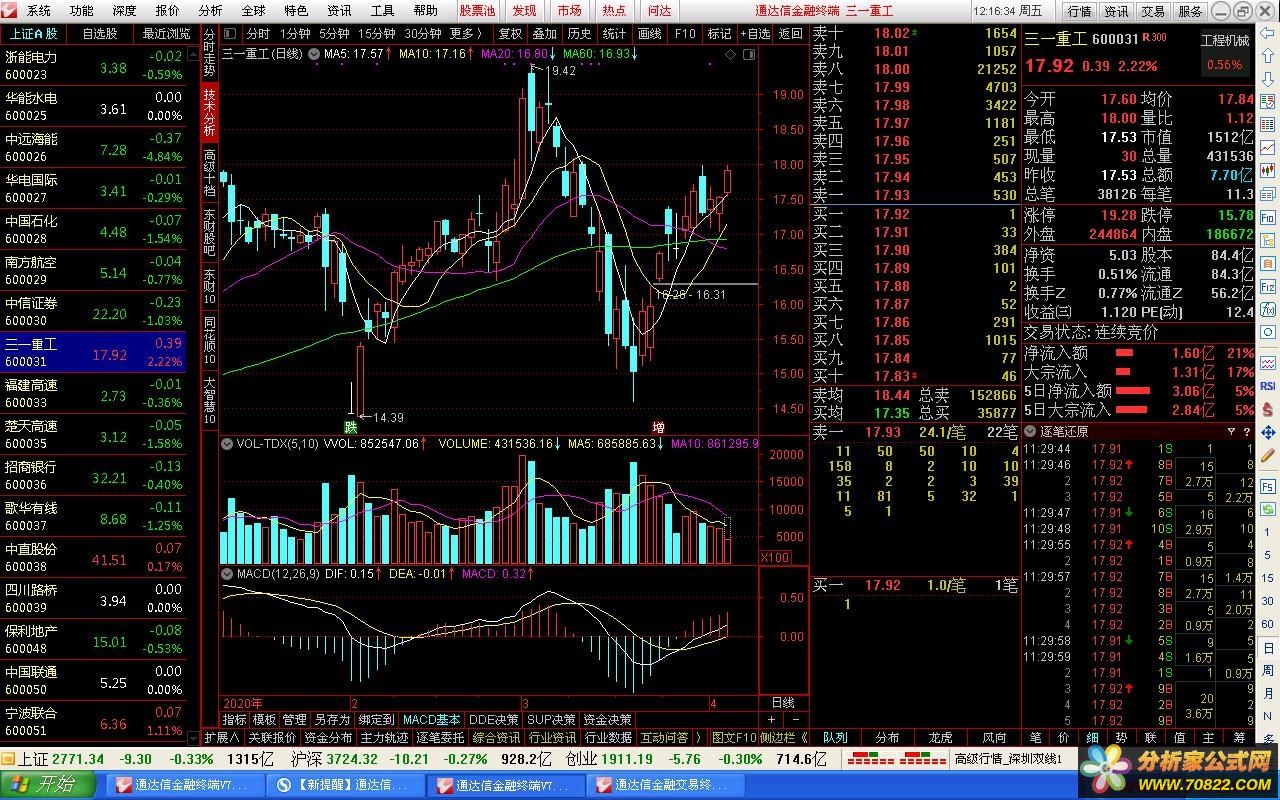1280x800 pixels.
Task: Click the up arrow icon in right toolbar
Action: click(1267, 55)
